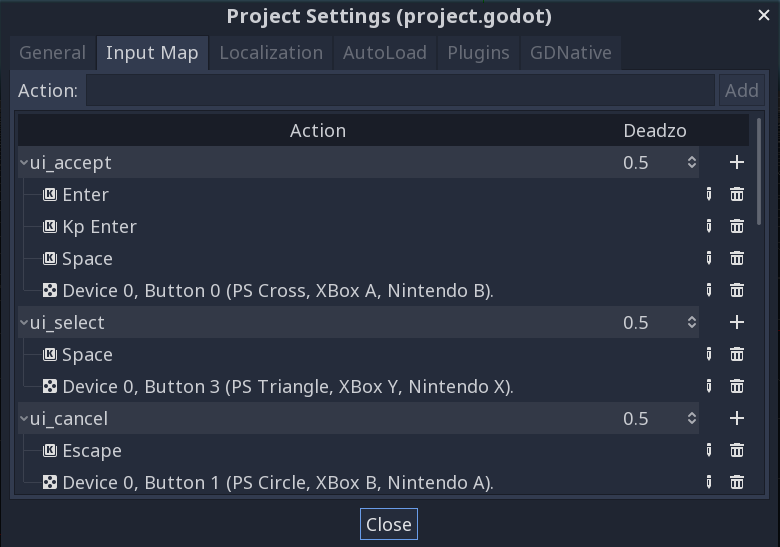Focus the Action name input field
This screenshot has width=780, height=547.
tap(400, 90)
